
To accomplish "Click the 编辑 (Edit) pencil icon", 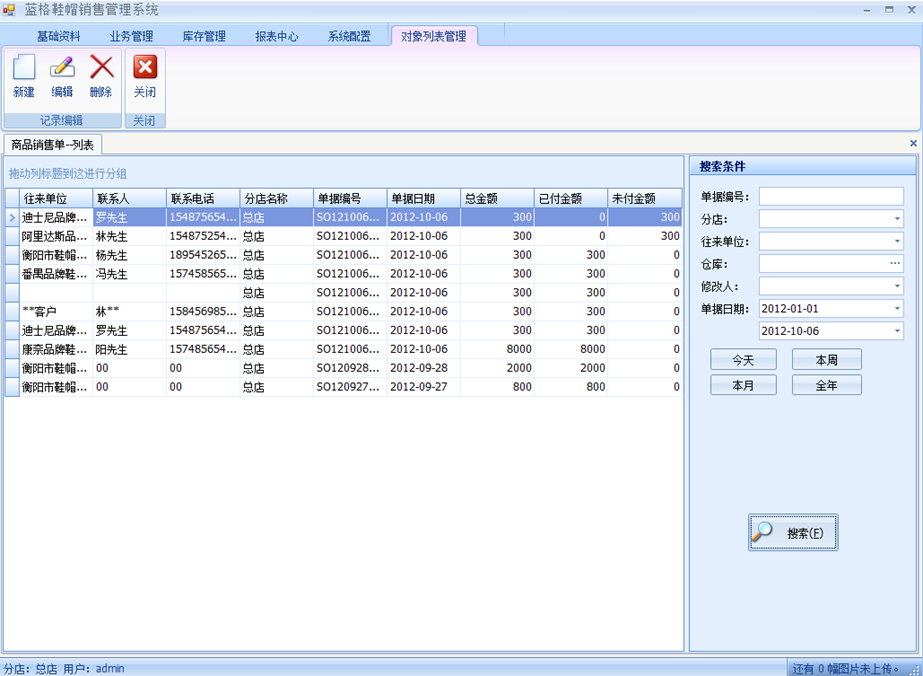I will point(62,76).
